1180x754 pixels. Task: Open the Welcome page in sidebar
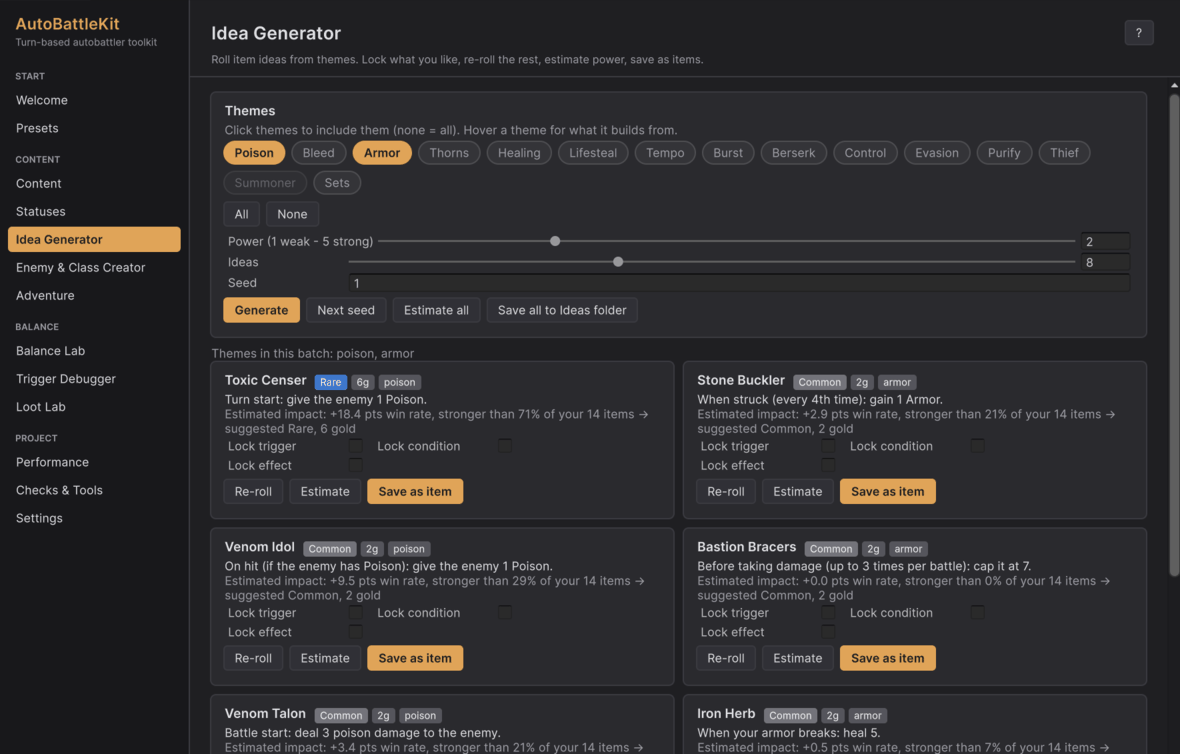pos(94,100)
